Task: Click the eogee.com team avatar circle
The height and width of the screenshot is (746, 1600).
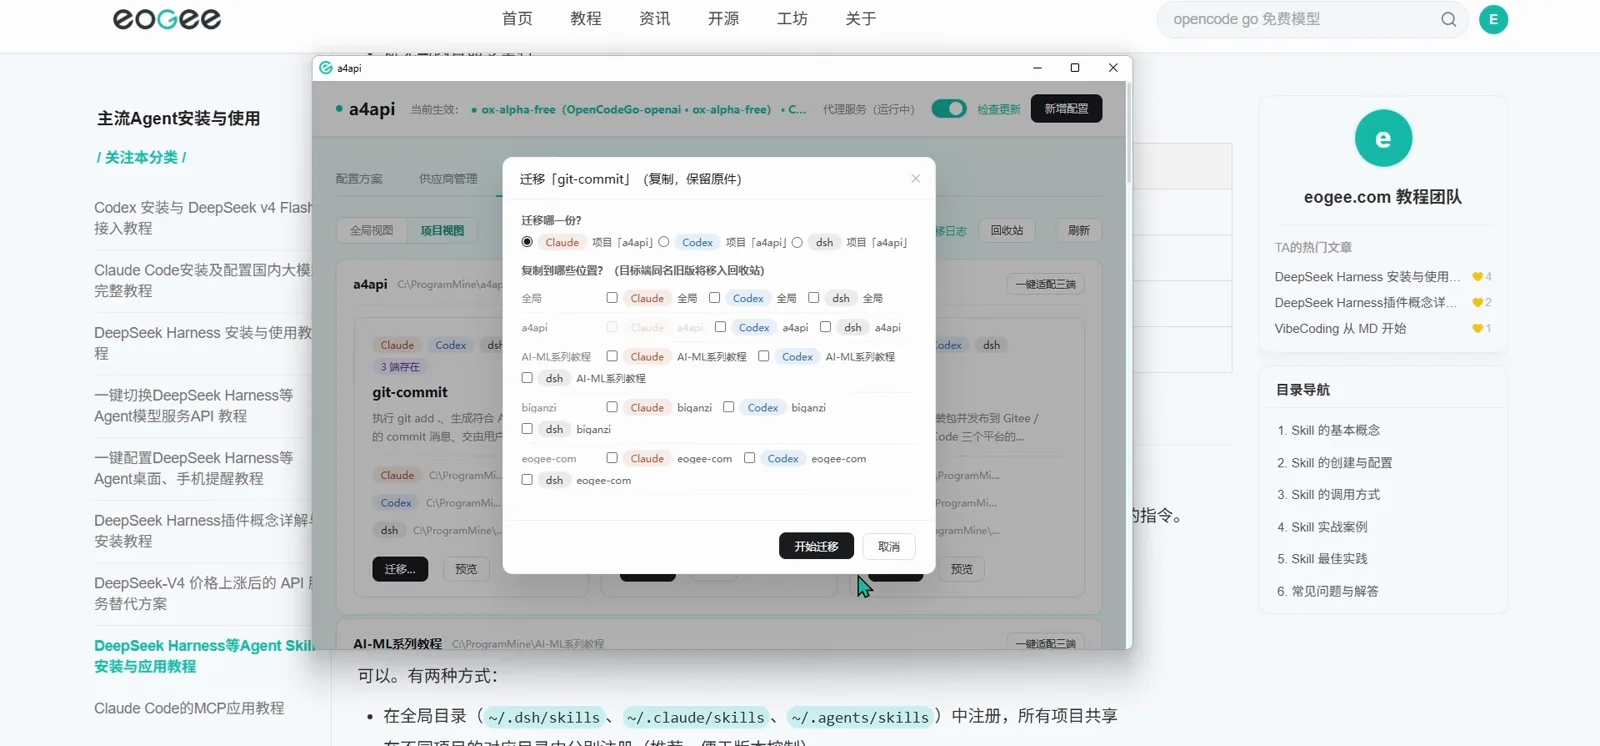Action: point(1383,138)
